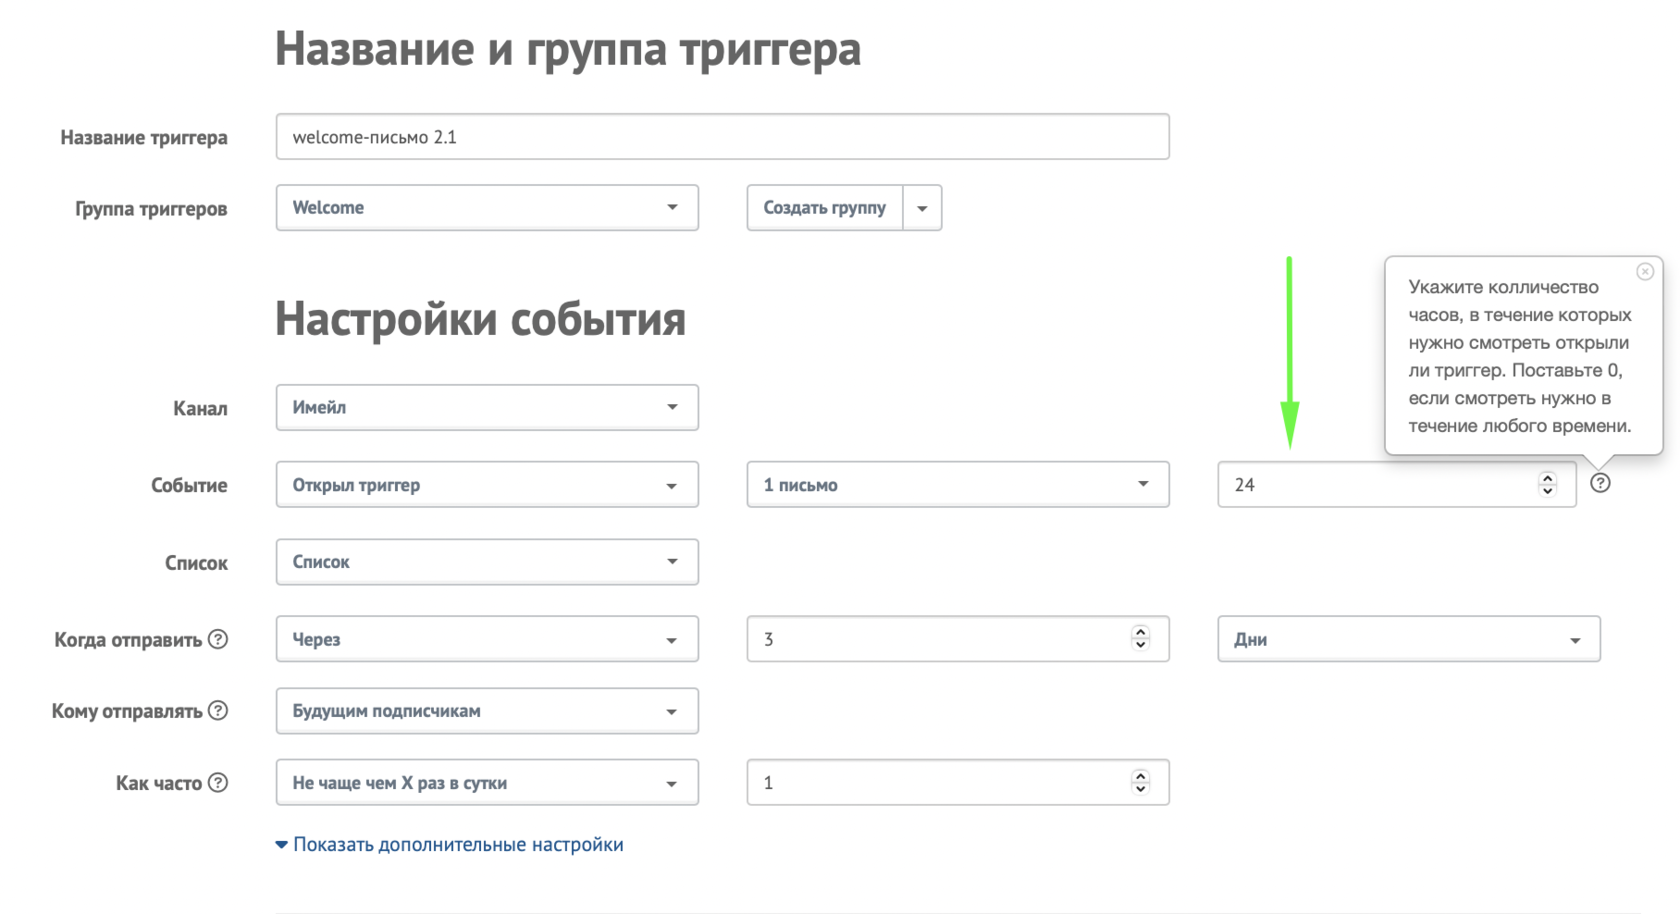Image resolution: width=1680 pixels, height=914 pixels.
Task: Click the Канал label
Action: pos(200,409)
